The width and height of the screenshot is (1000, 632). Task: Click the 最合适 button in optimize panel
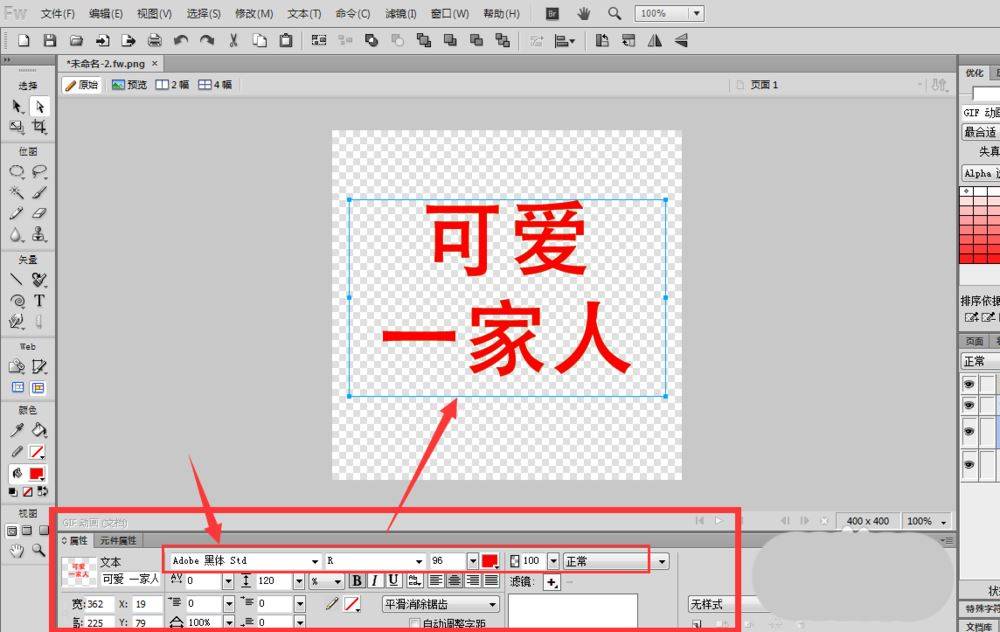tap(979, 132)
